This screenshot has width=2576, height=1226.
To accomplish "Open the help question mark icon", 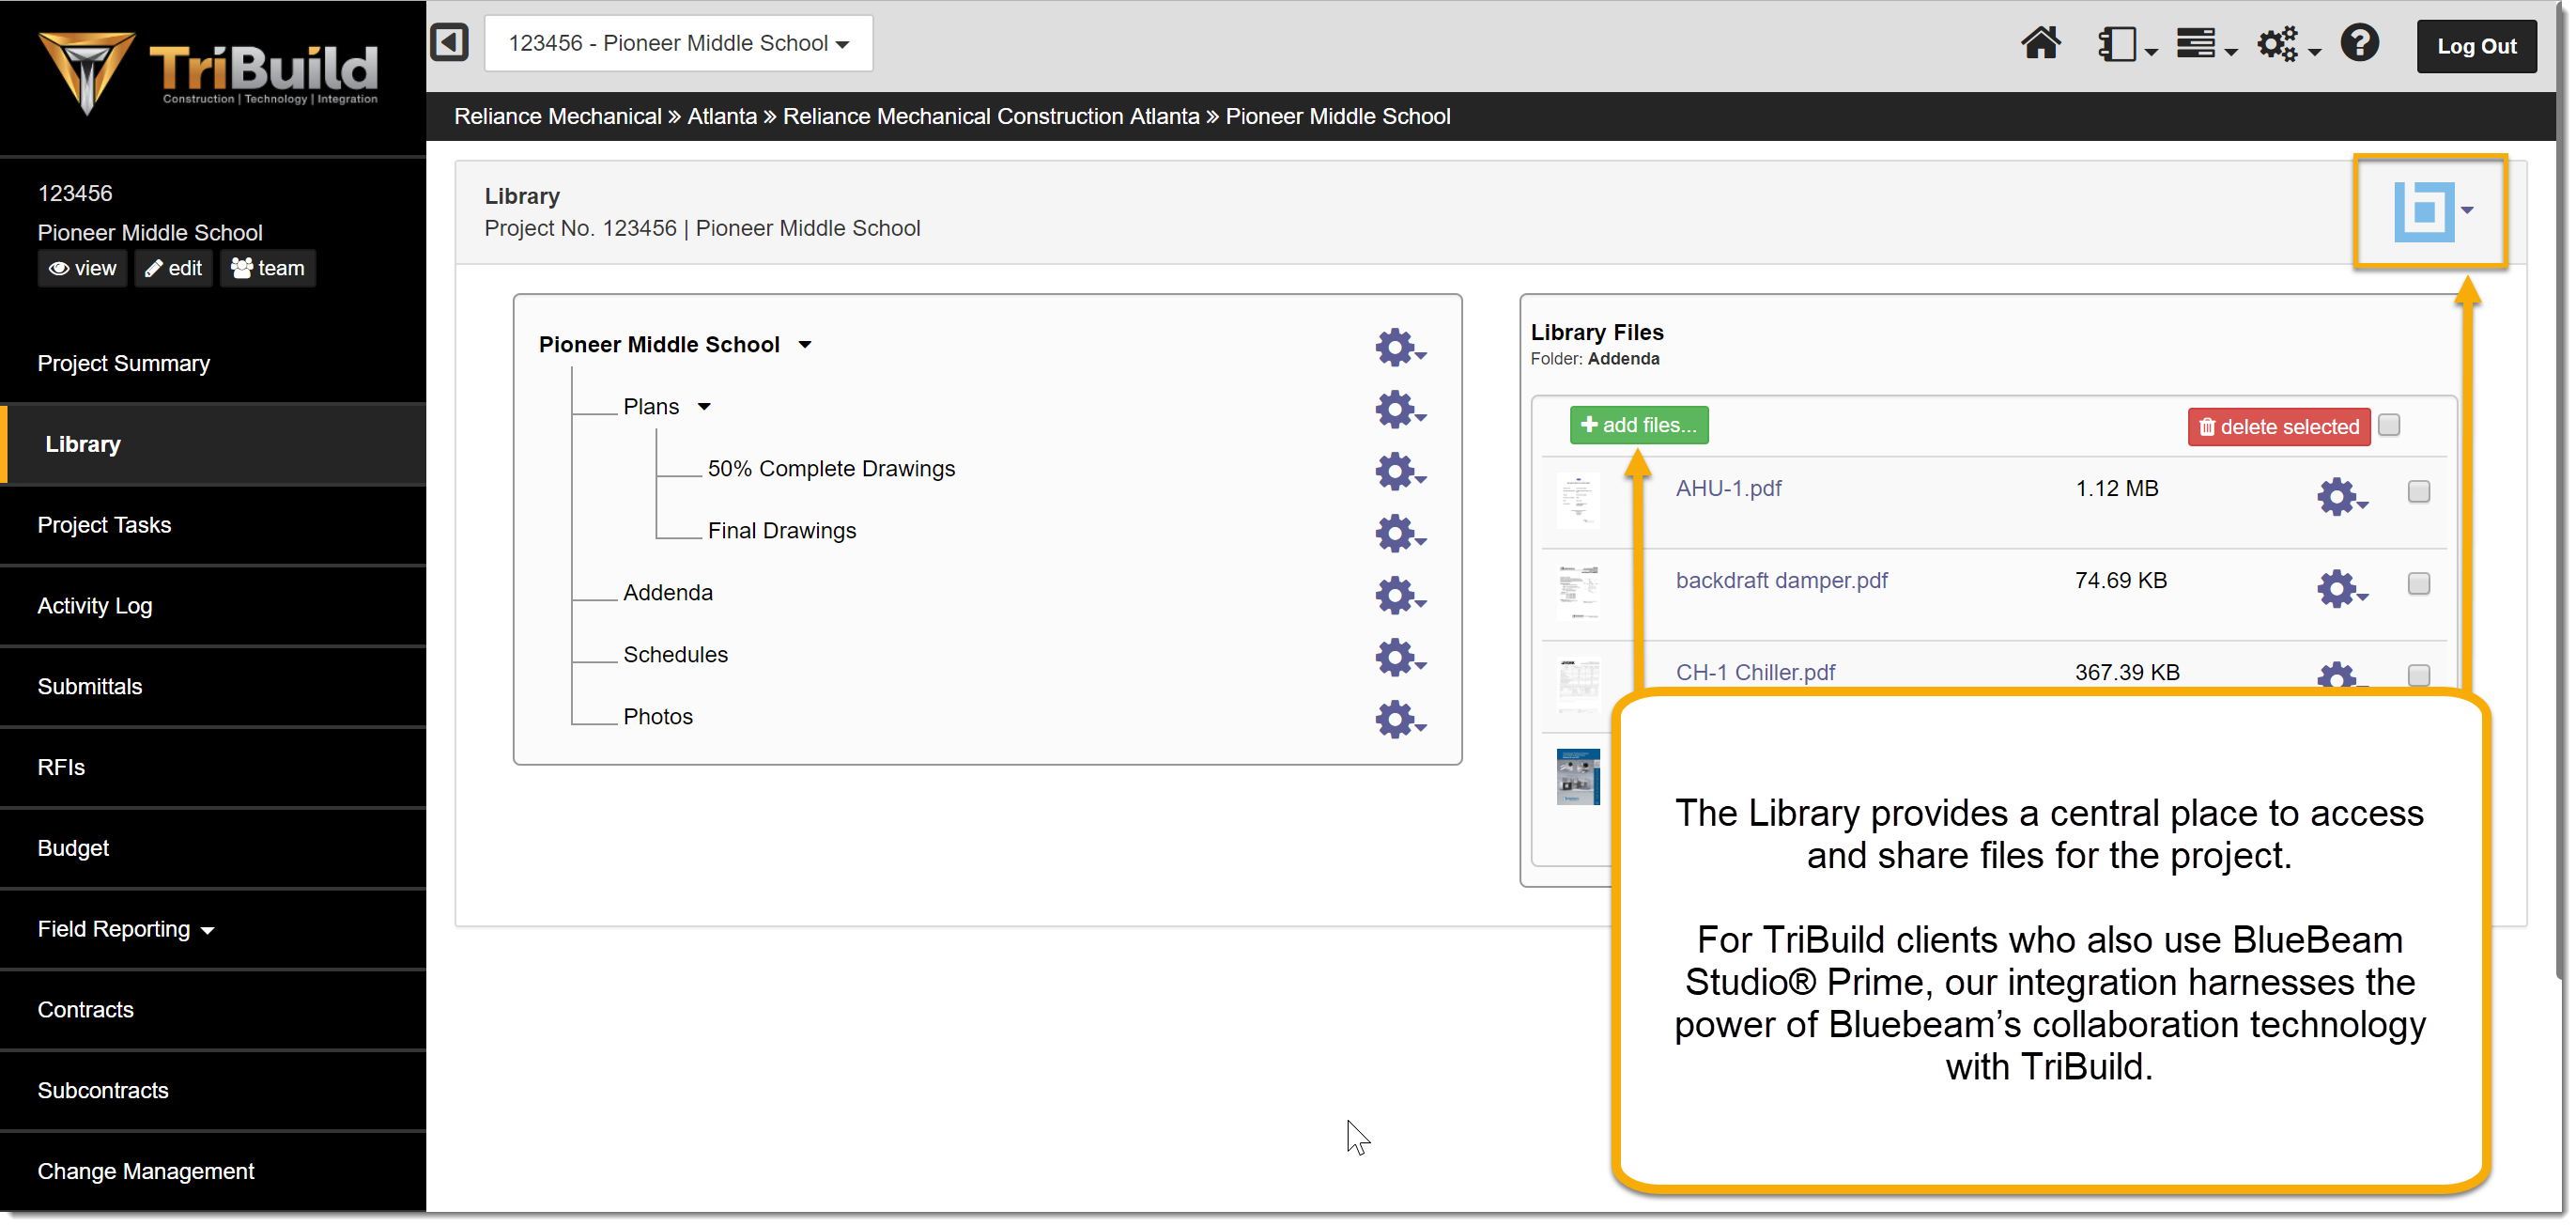I will (x=2359, y=44).
